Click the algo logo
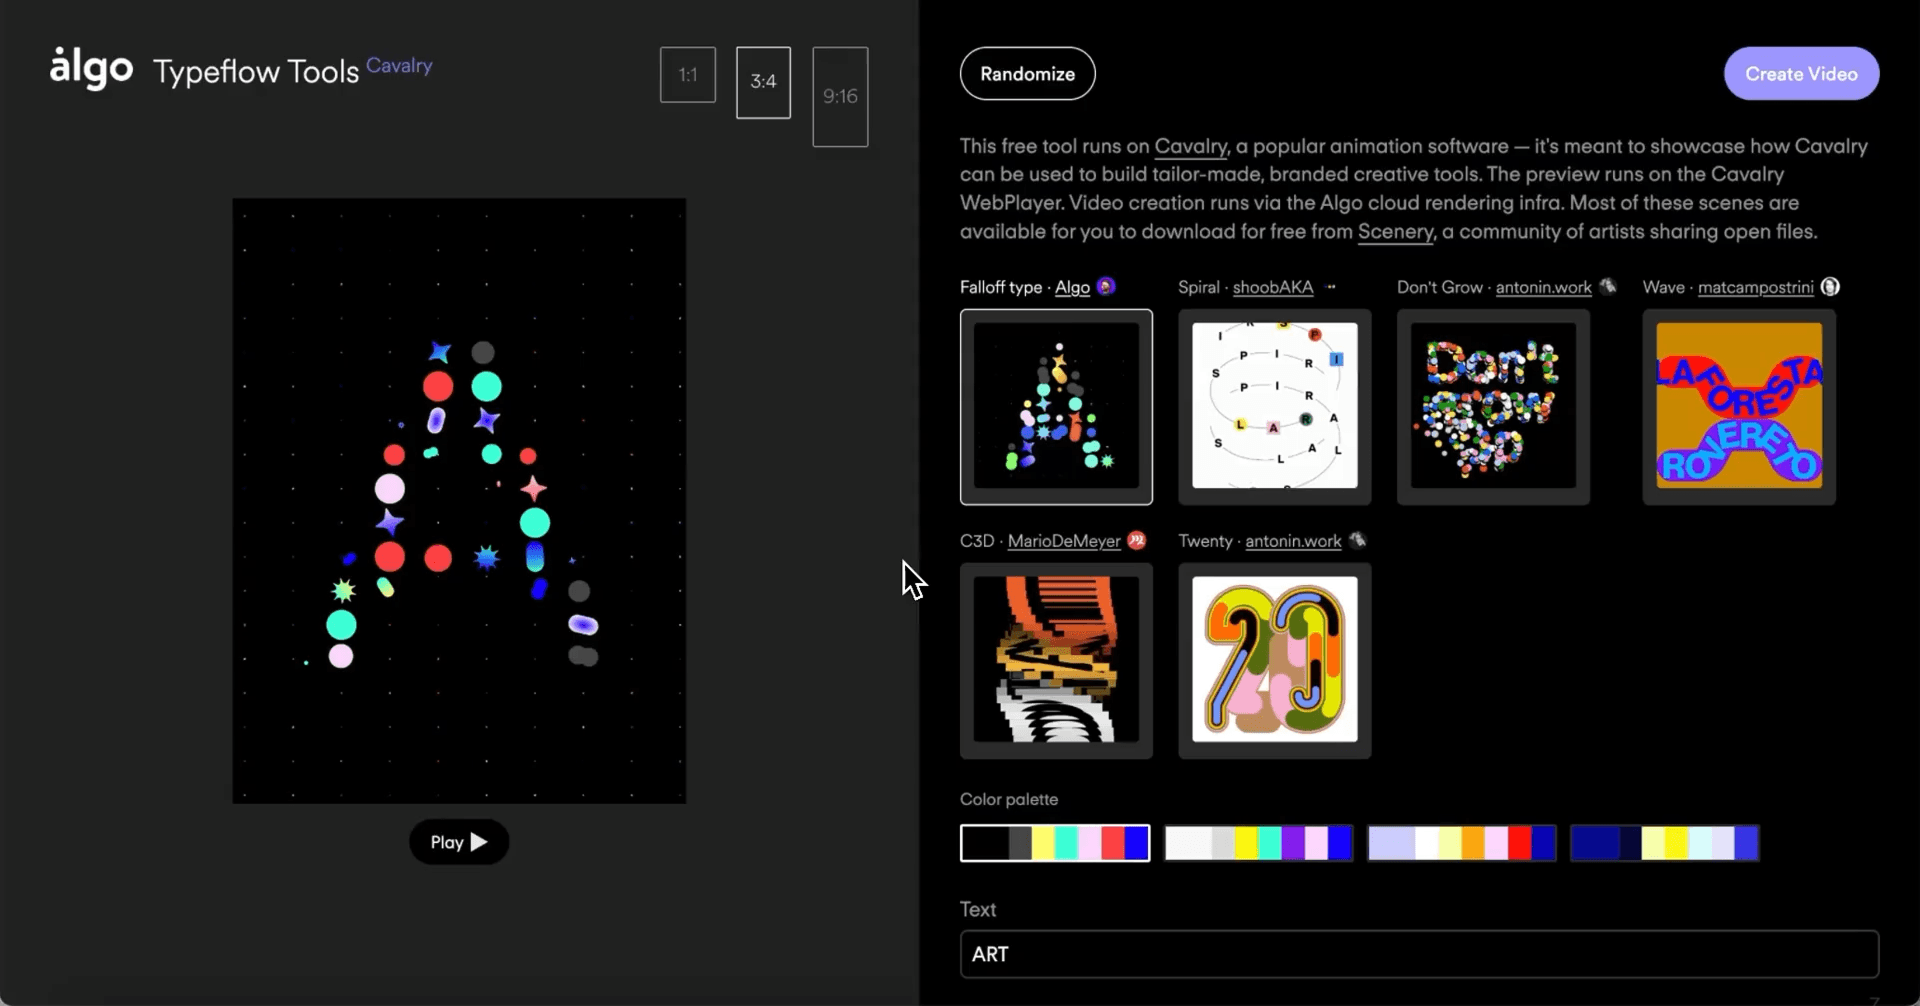Image resolution: width=1920 pixels, height=1006 pixels. tap(91, 69)
